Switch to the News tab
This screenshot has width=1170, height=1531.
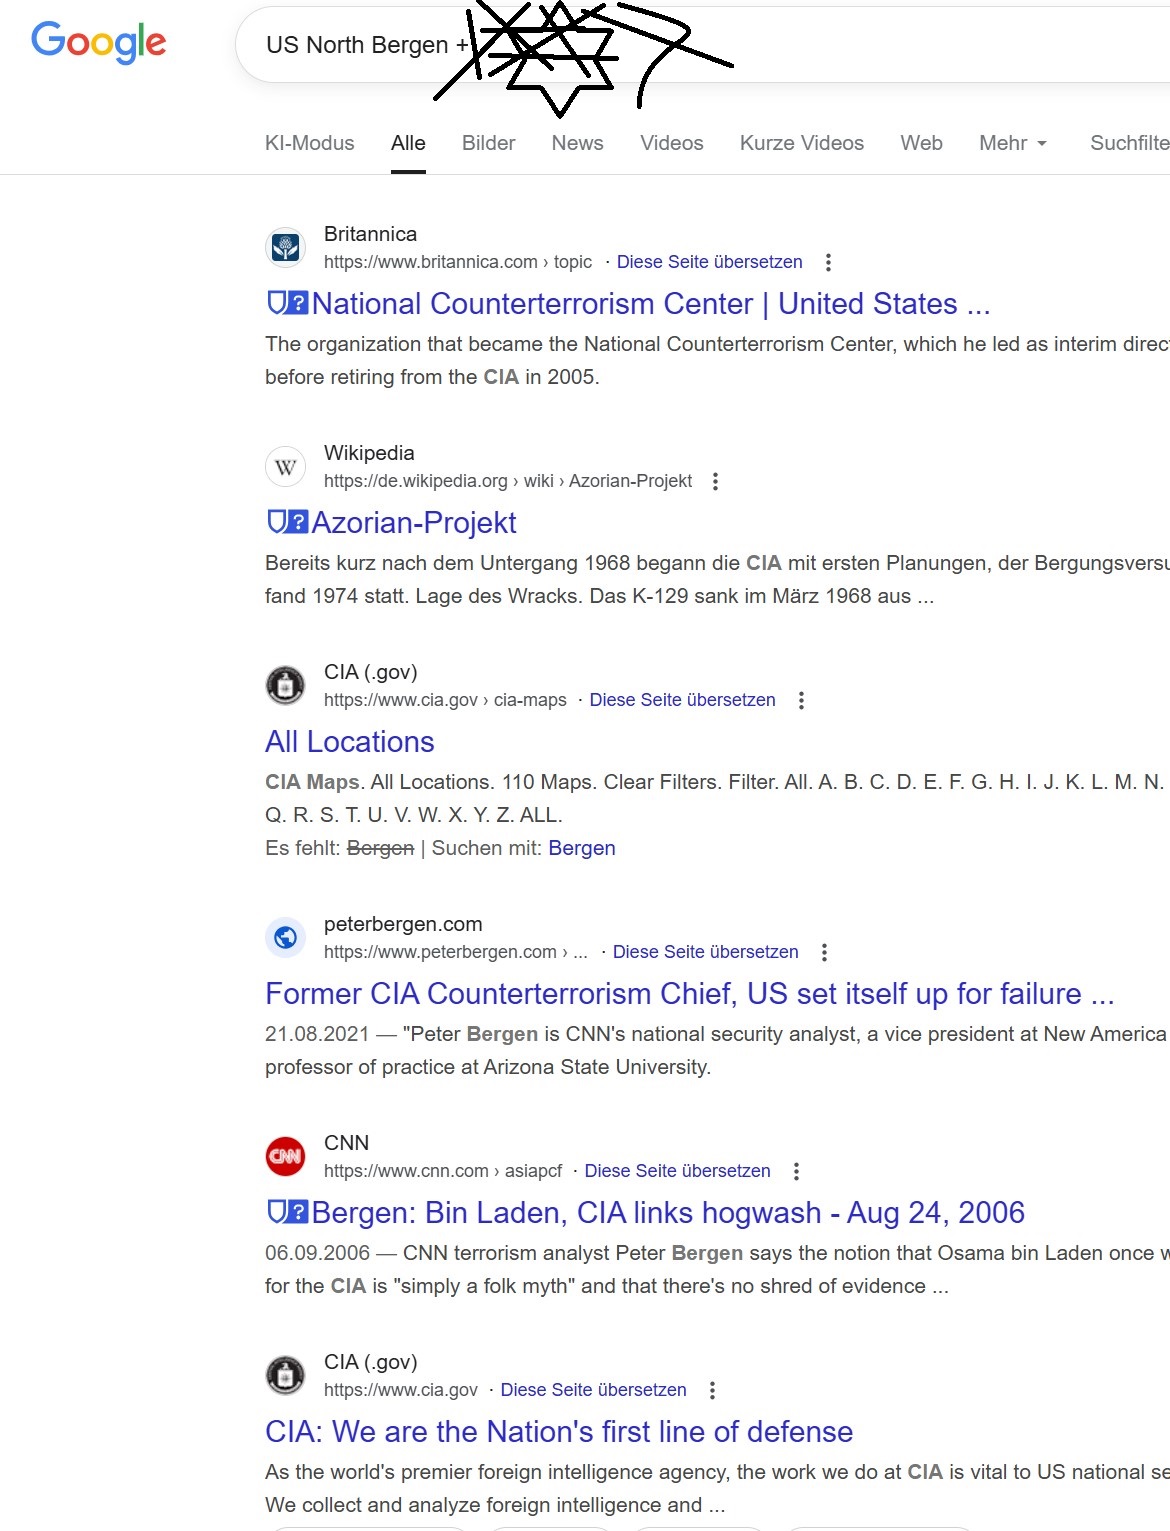click(x=577, y=143)
